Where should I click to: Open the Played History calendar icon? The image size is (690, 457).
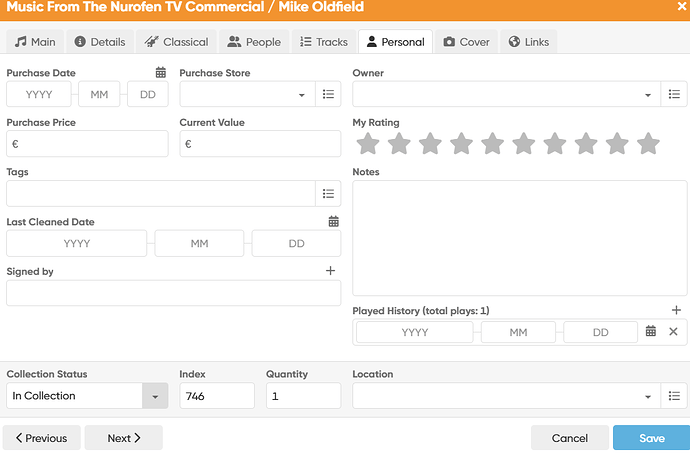pos(651,332)
